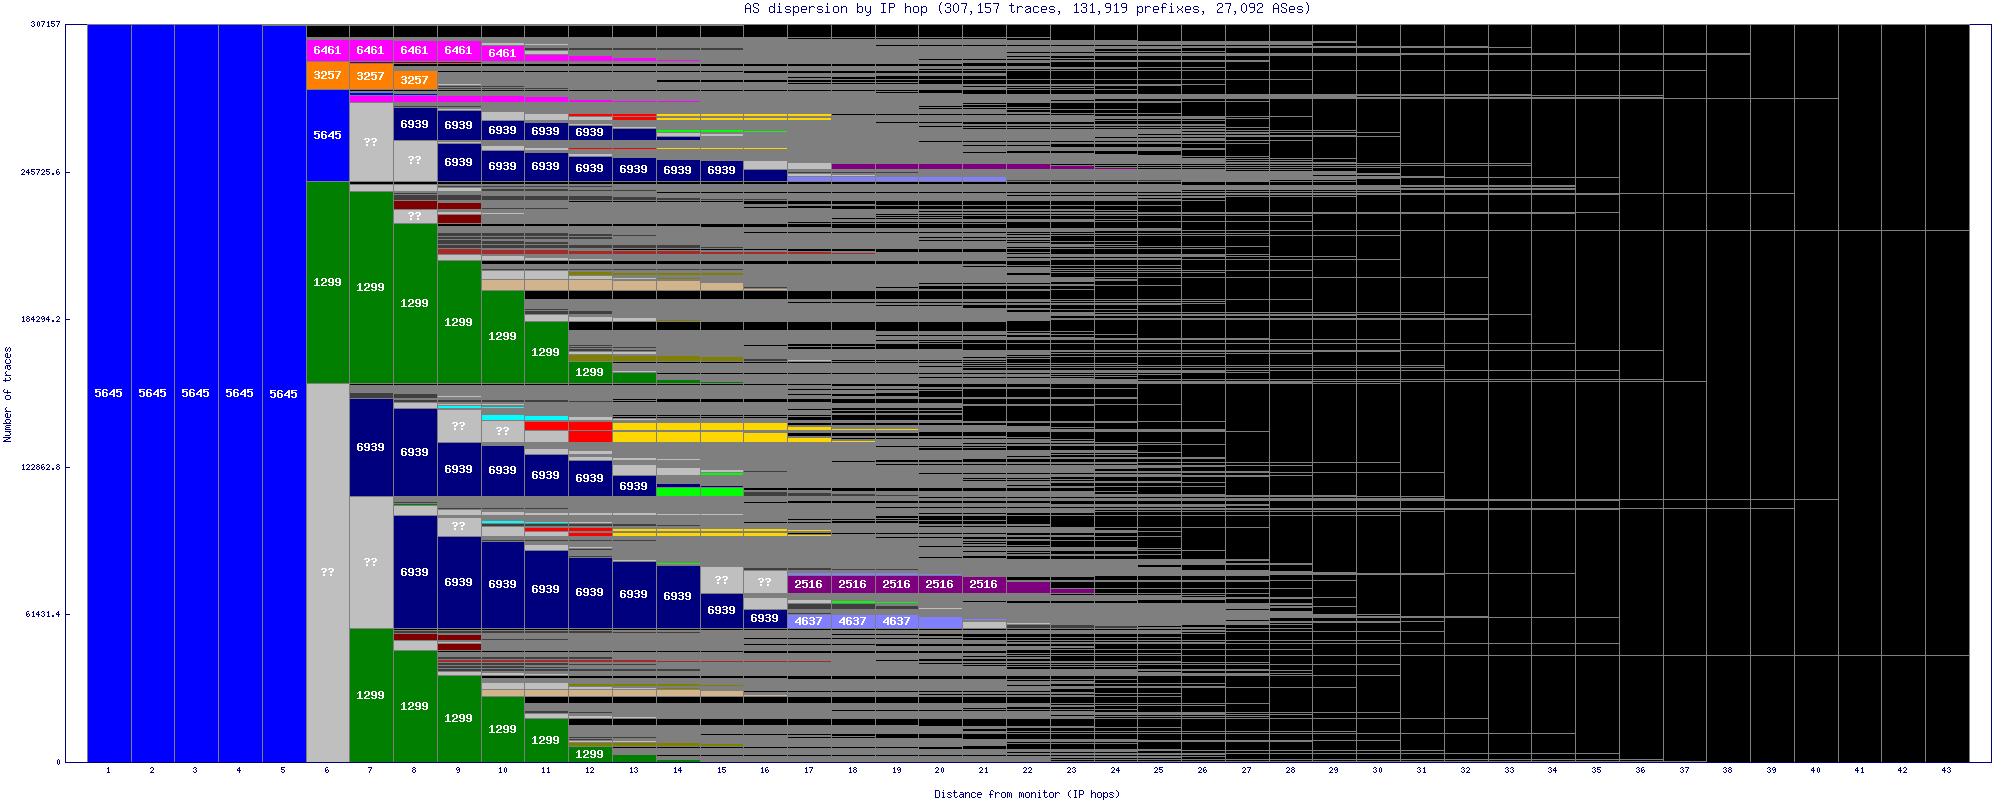This screenshot has width=1992, height=800.
Task: Select the purple 2516 block at hop 21
Action: coord(984,584)
